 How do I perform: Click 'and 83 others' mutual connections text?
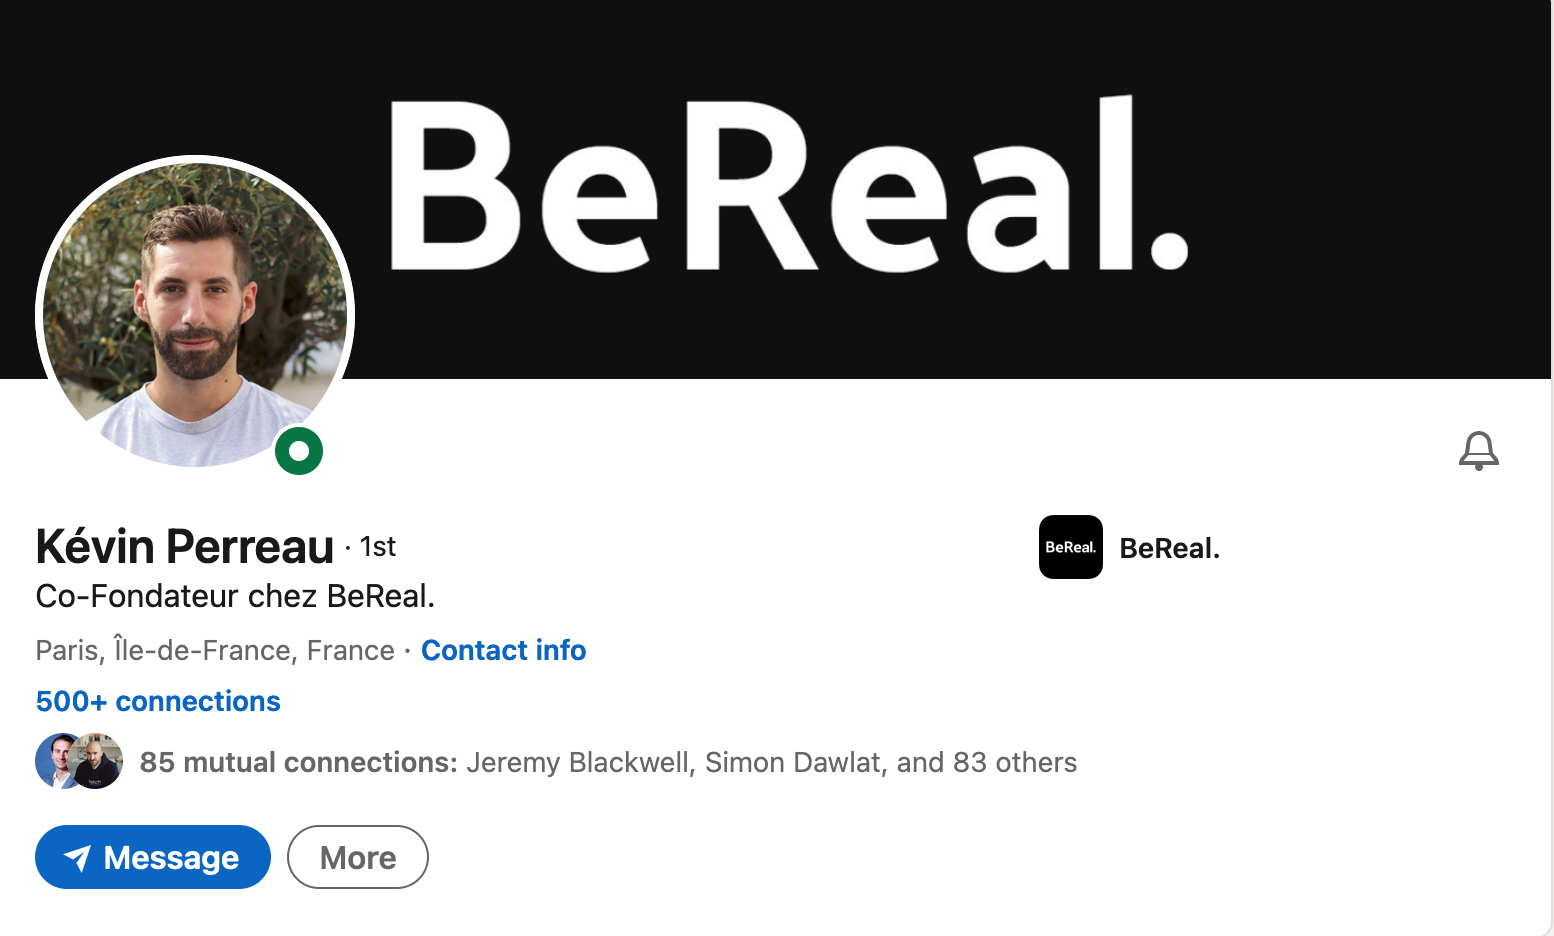click(986, 762)
